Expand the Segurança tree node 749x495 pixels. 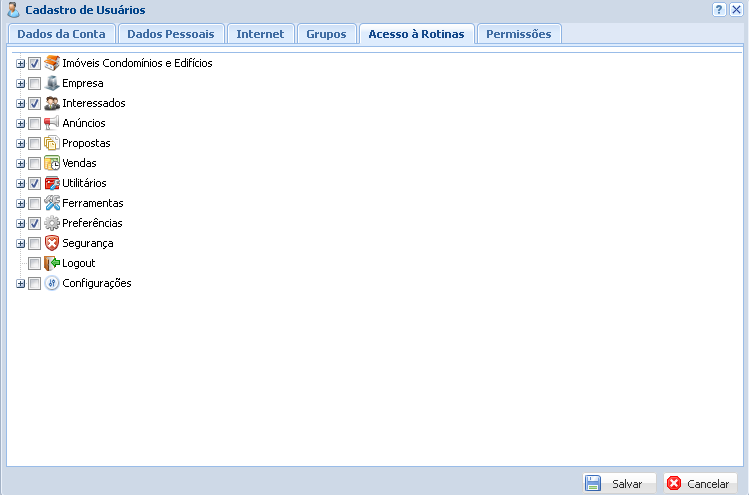click(20, 243)
